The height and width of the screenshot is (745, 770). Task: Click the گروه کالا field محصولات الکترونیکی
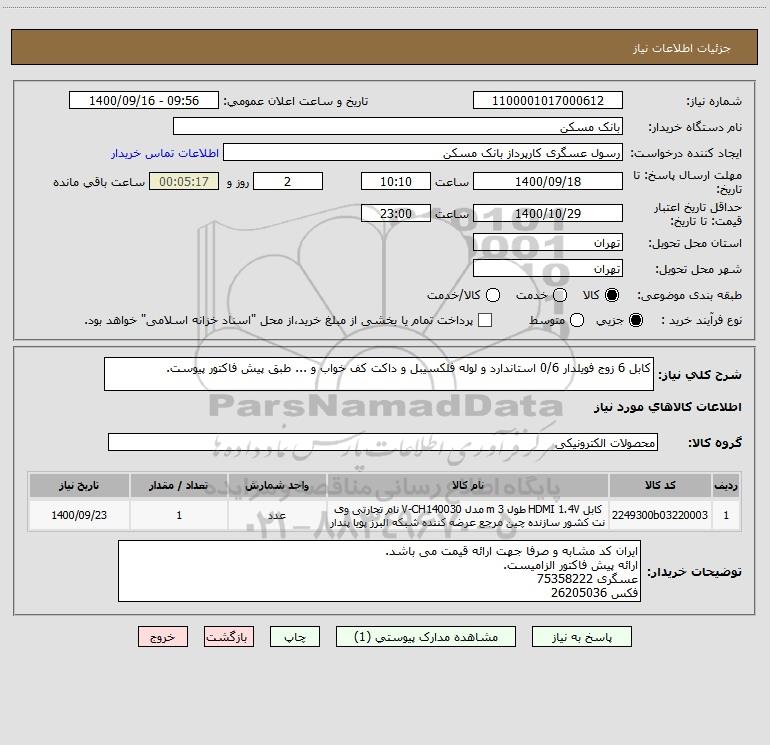[383, 442]
